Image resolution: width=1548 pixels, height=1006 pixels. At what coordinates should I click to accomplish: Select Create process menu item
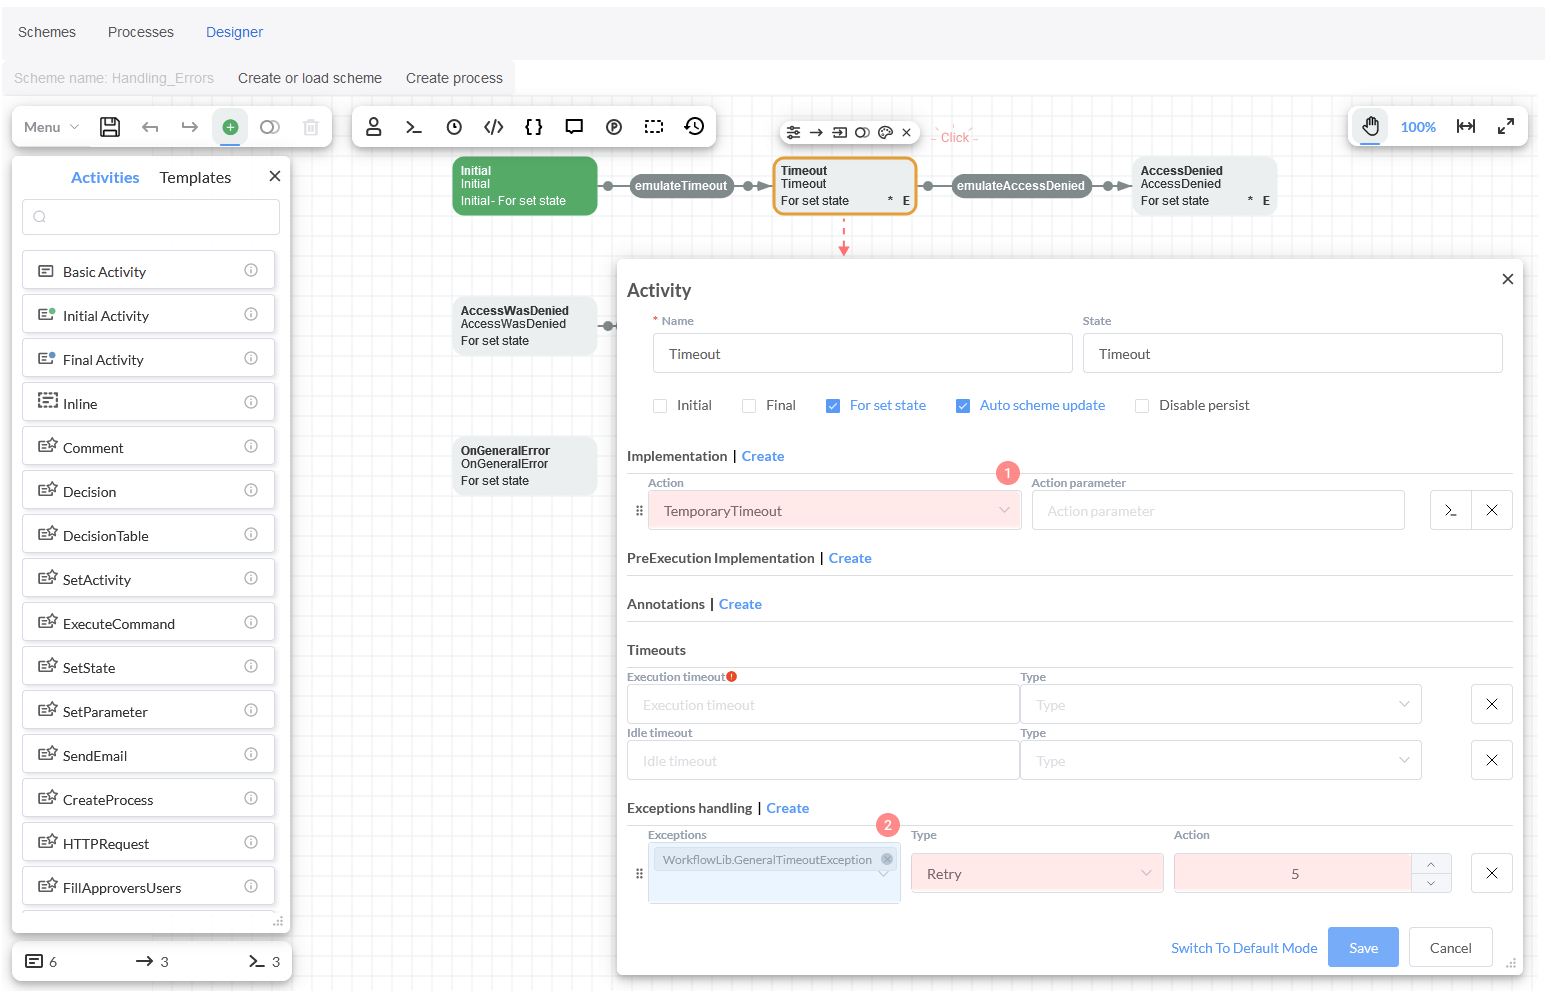click(454, 78)
